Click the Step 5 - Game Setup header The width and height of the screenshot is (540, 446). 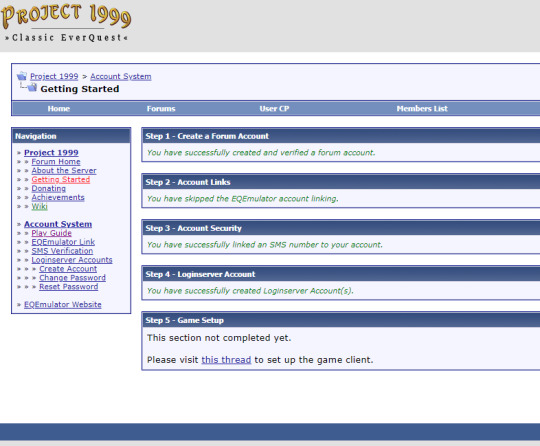[x=341, y=320]
